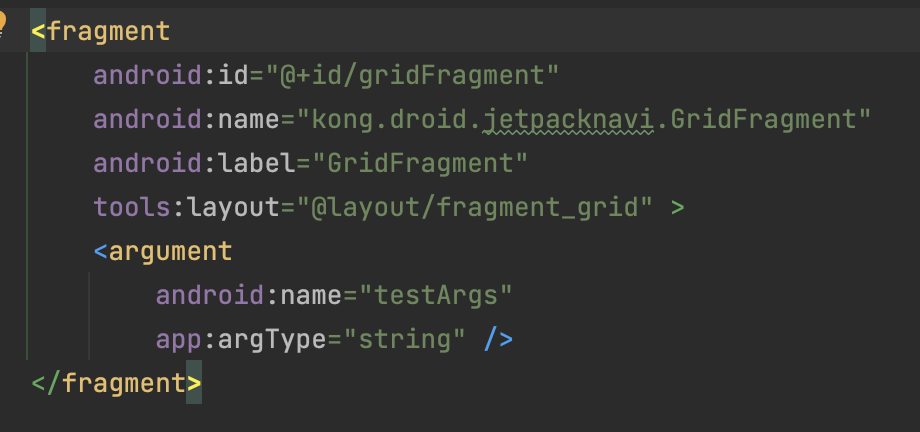Image resolution: width=920 pixels, height=432 pixels.
Task: Click the android:label attribute name
Action: point(194,163)
